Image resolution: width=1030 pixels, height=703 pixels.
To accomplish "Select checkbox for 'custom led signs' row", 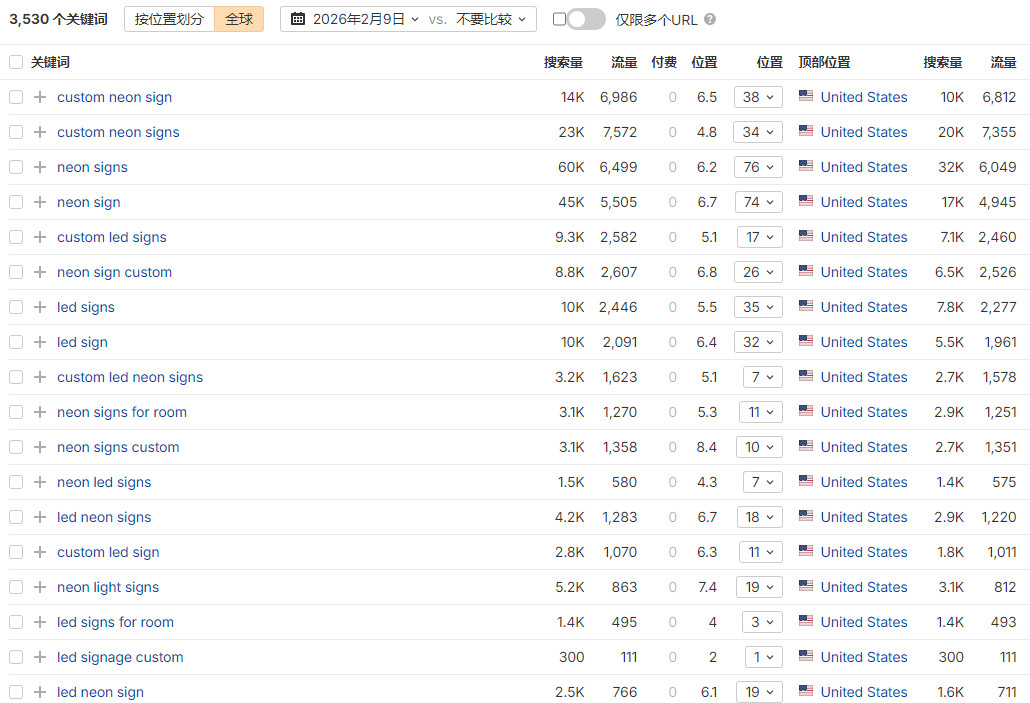I will point(16,237).
